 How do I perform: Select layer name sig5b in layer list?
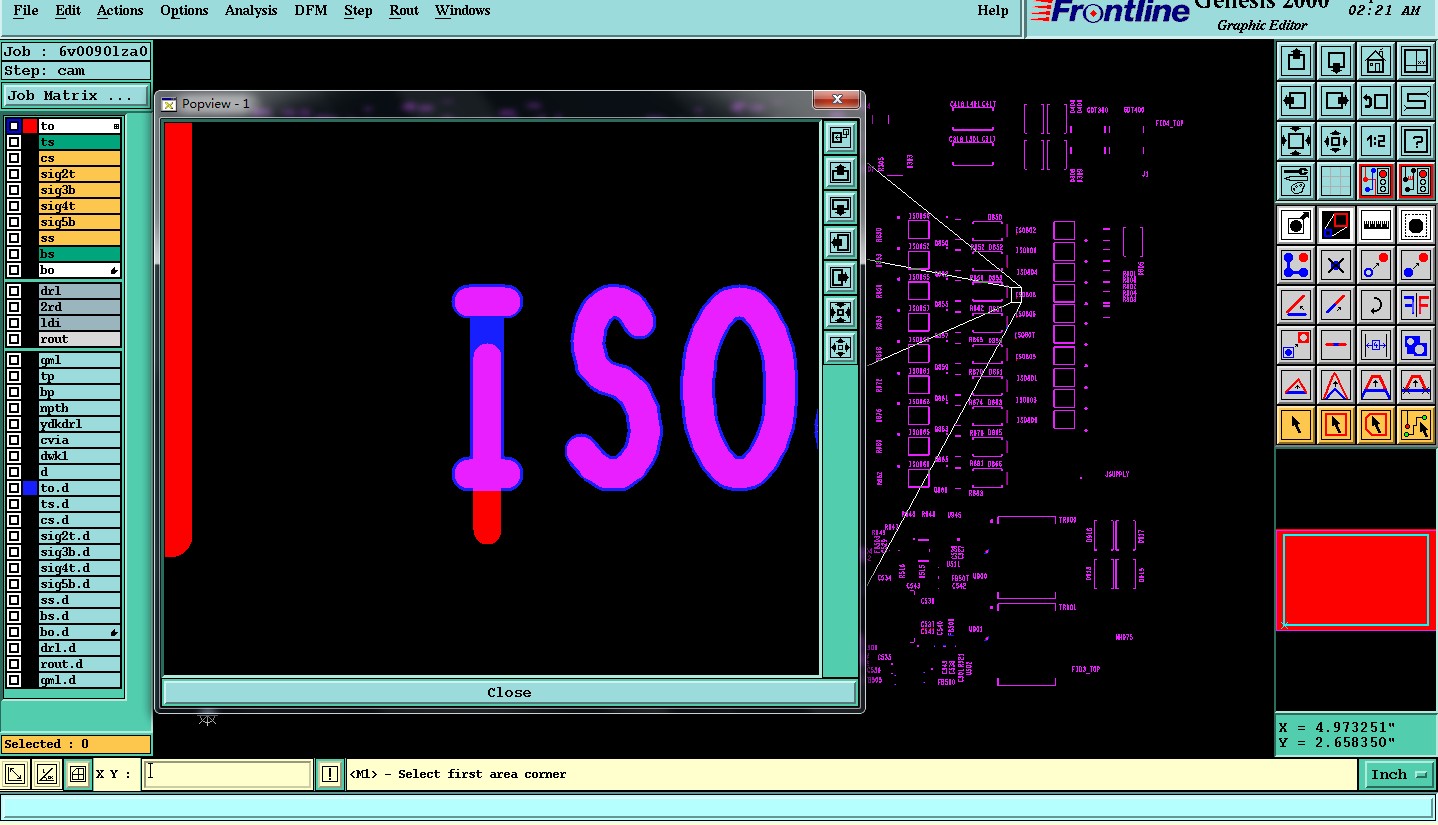[x=80, y=222]
